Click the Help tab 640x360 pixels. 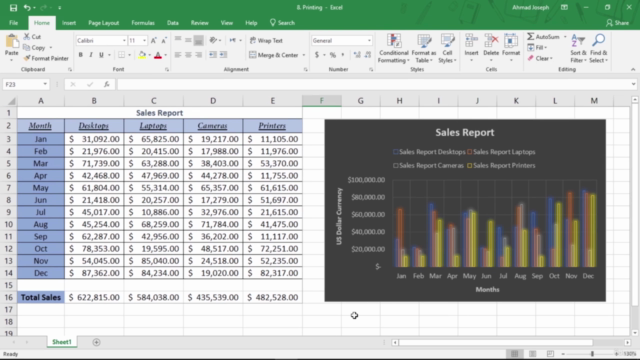[x=251, y=23]
